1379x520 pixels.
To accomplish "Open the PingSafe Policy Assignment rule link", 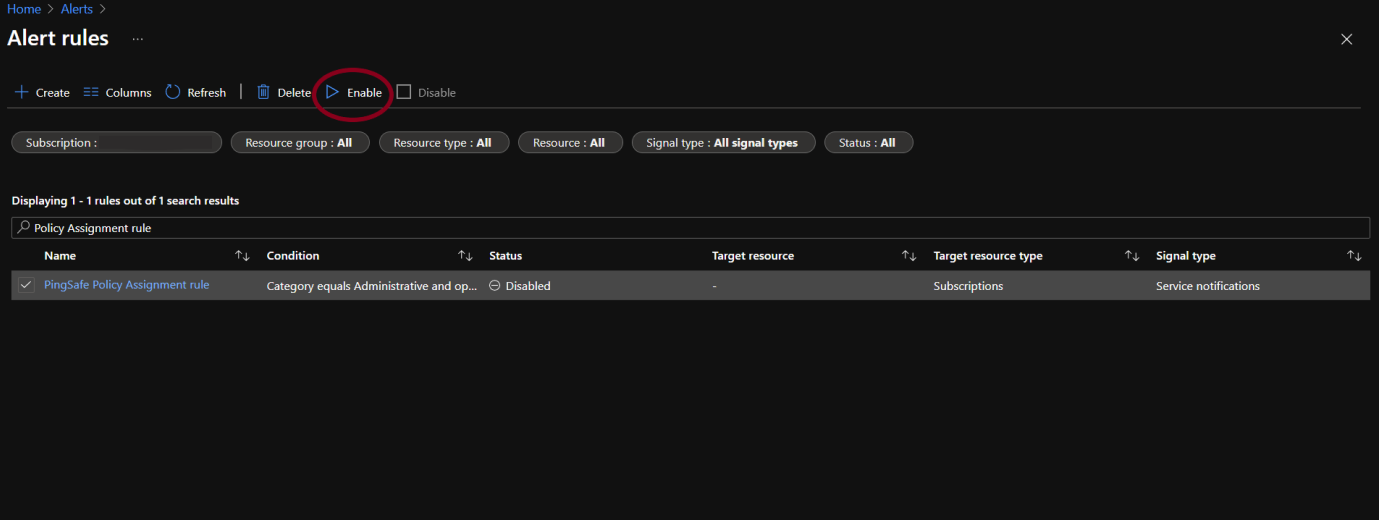I will (127, 285).
